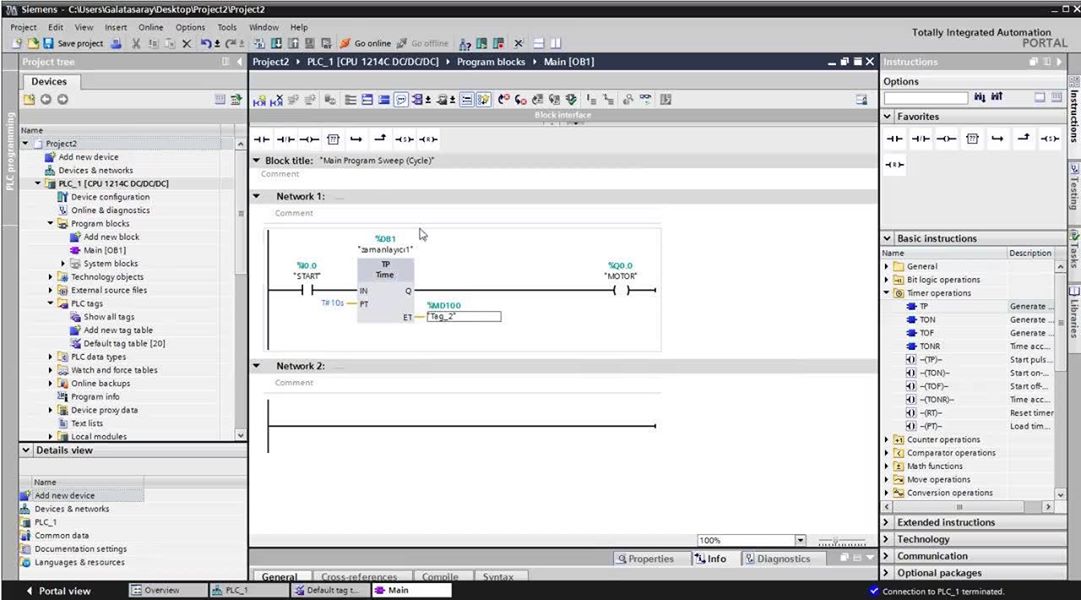Click the Delete X icon beside paste
1081x600 pixels.
tap(186, 43)
